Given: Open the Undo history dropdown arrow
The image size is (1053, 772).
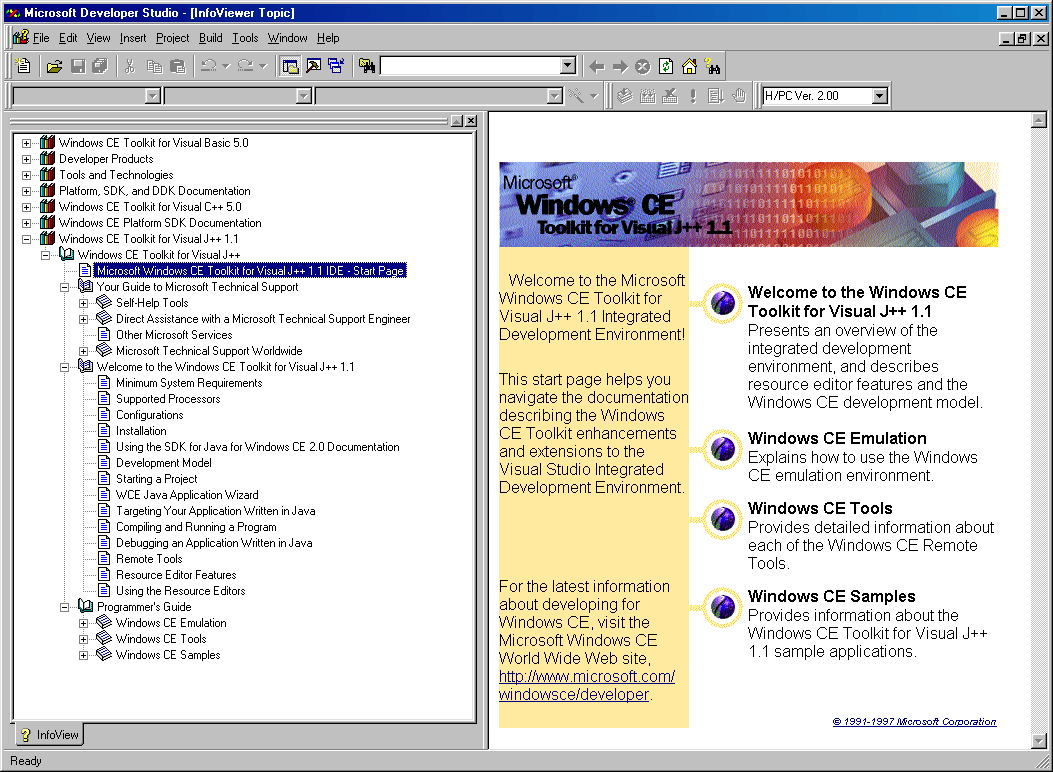Looking at the screenshot, I should (226, 66).
